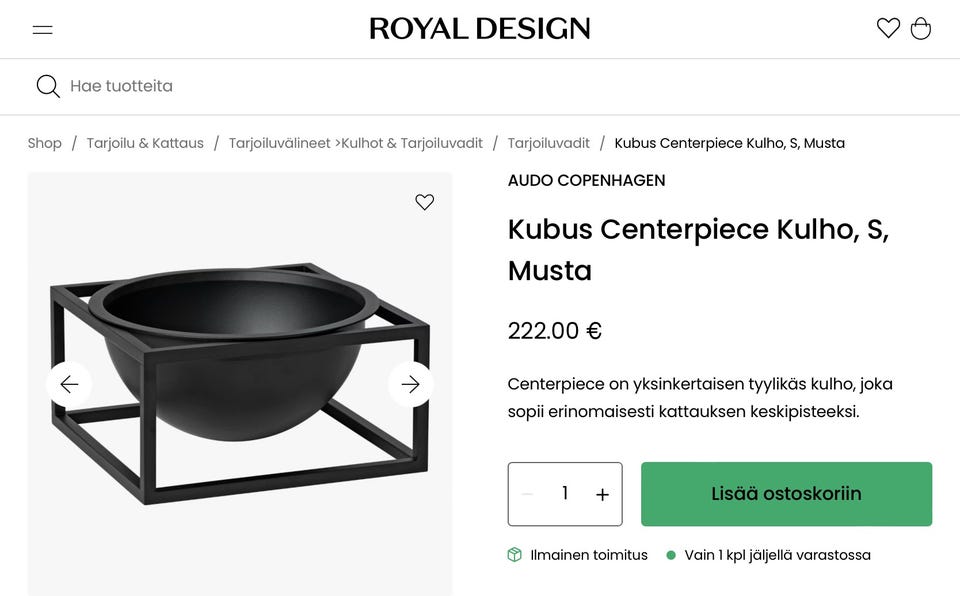The width and height of the screenshot is (960, 596).
Task: Click the Lisää ostoskoriin button
Action: 786,493
